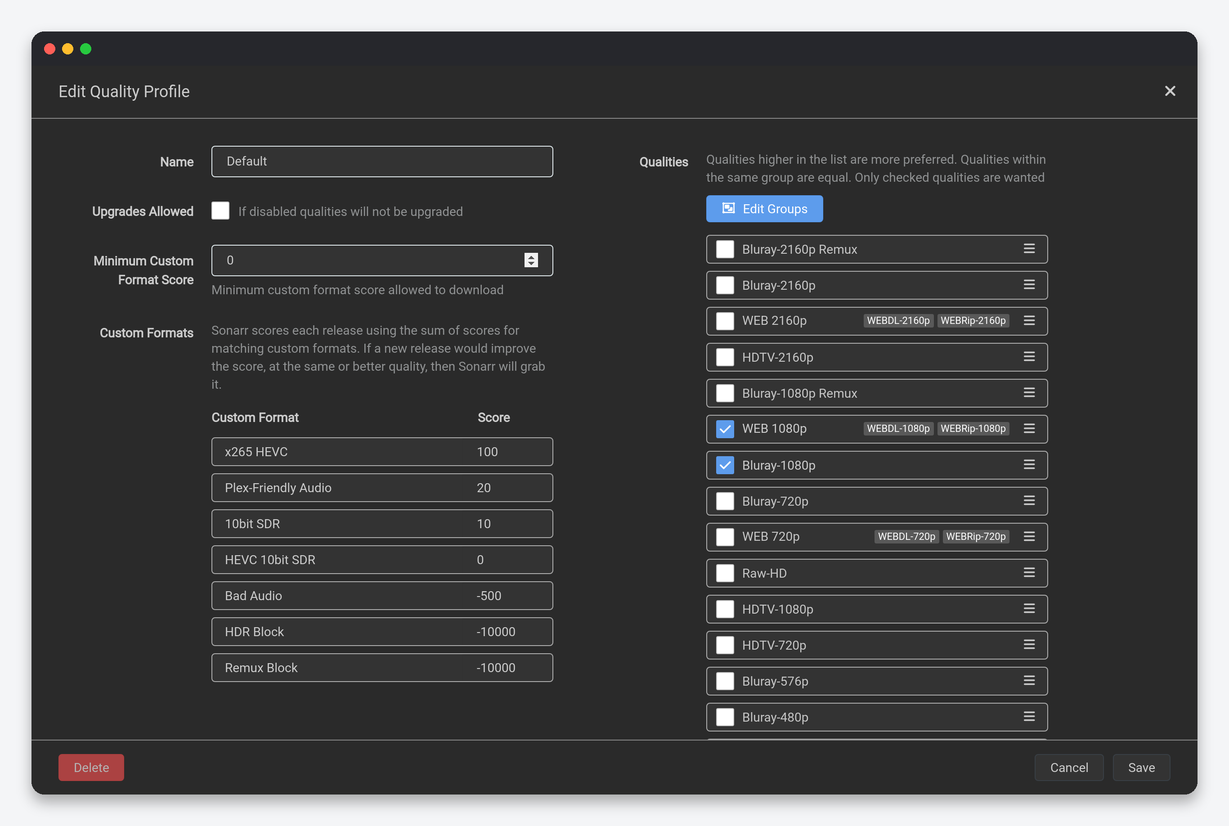The image size is (1229, 826).
Task: Delete this quality profile
Action: 91,767
